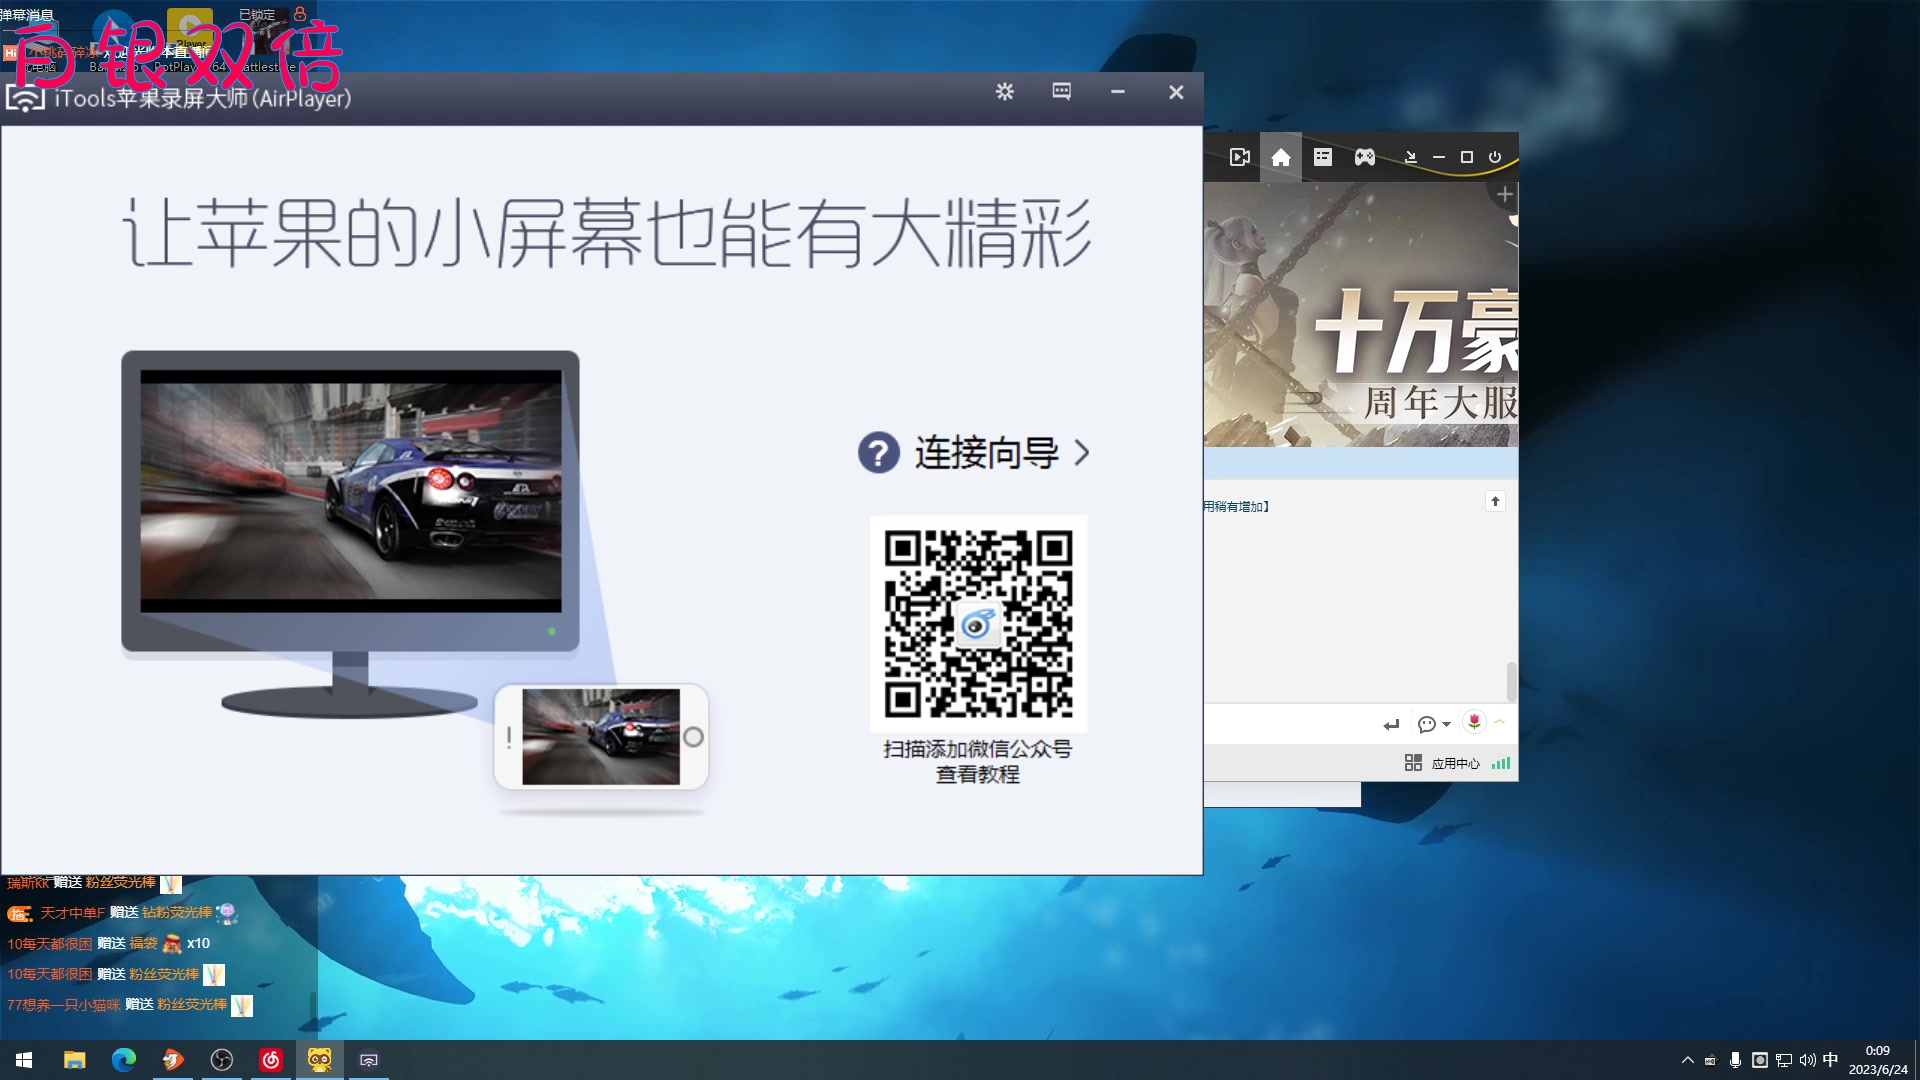
Task: Click the WeChat QR code image
Action: click(978, 624)
